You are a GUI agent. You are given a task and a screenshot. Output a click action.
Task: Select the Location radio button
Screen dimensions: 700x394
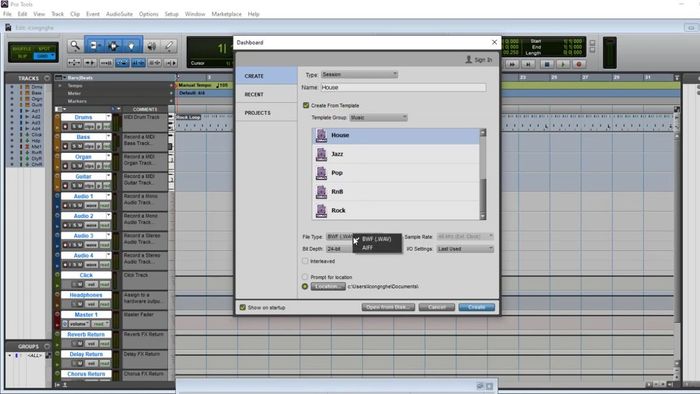305,286
